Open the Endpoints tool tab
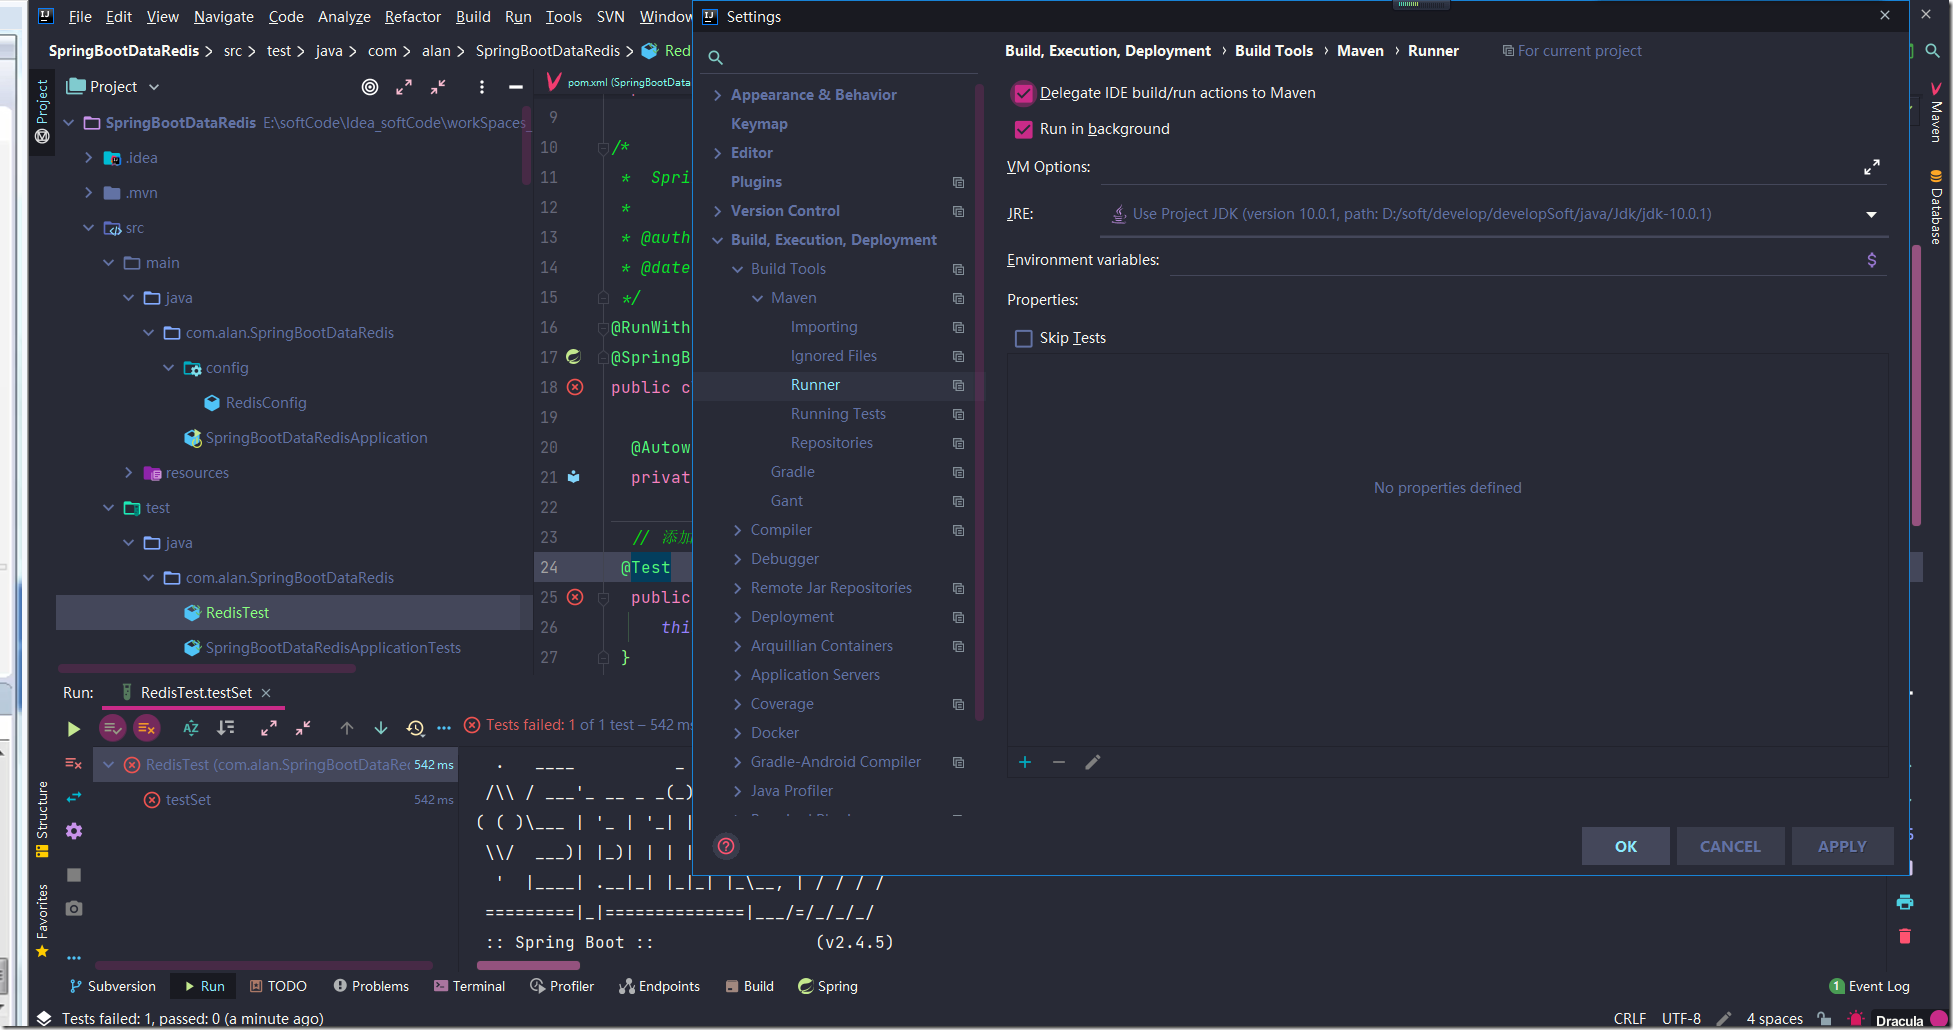 [x=659, y=986]
